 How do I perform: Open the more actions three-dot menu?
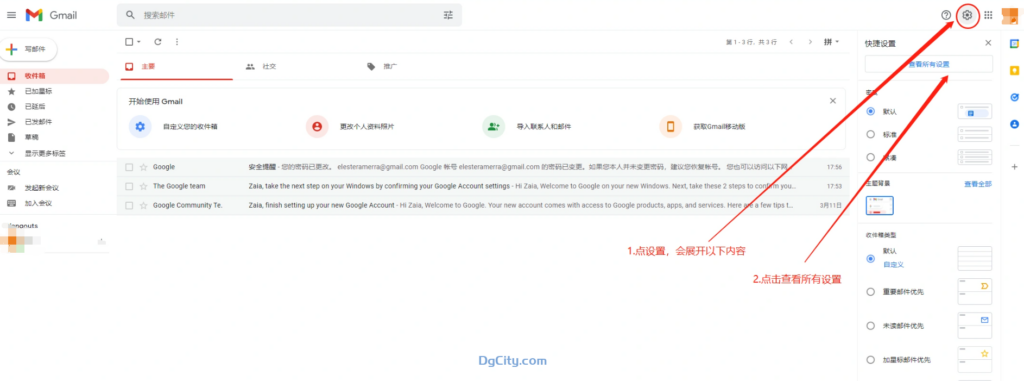177,42
